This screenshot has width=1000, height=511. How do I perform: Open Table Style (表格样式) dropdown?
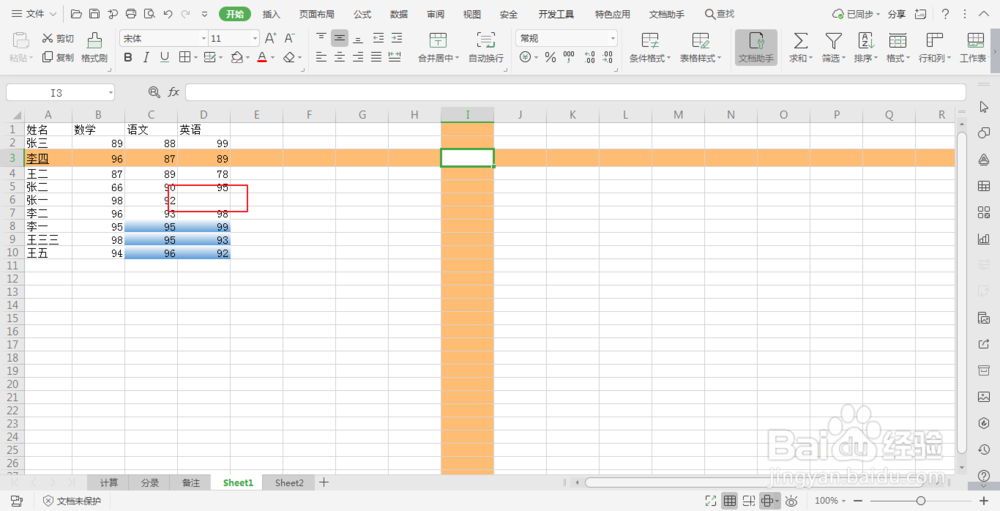[701, 58]
